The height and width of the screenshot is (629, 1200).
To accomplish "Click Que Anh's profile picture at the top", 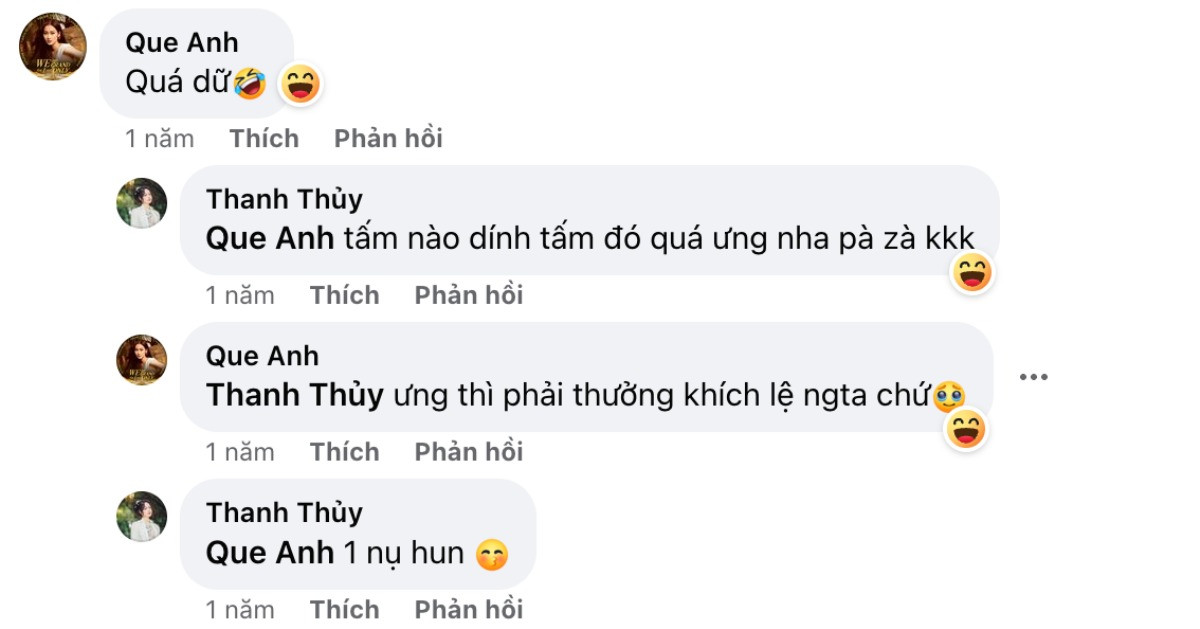I will pos(53,48).
